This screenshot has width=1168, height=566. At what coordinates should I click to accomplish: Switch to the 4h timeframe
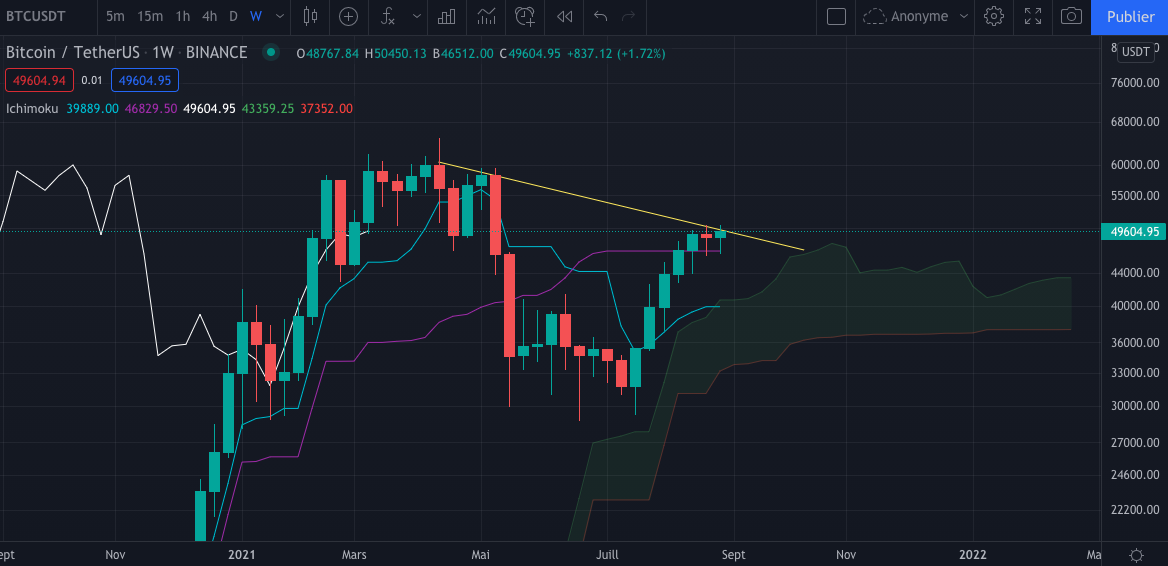[x=209, y=16]
